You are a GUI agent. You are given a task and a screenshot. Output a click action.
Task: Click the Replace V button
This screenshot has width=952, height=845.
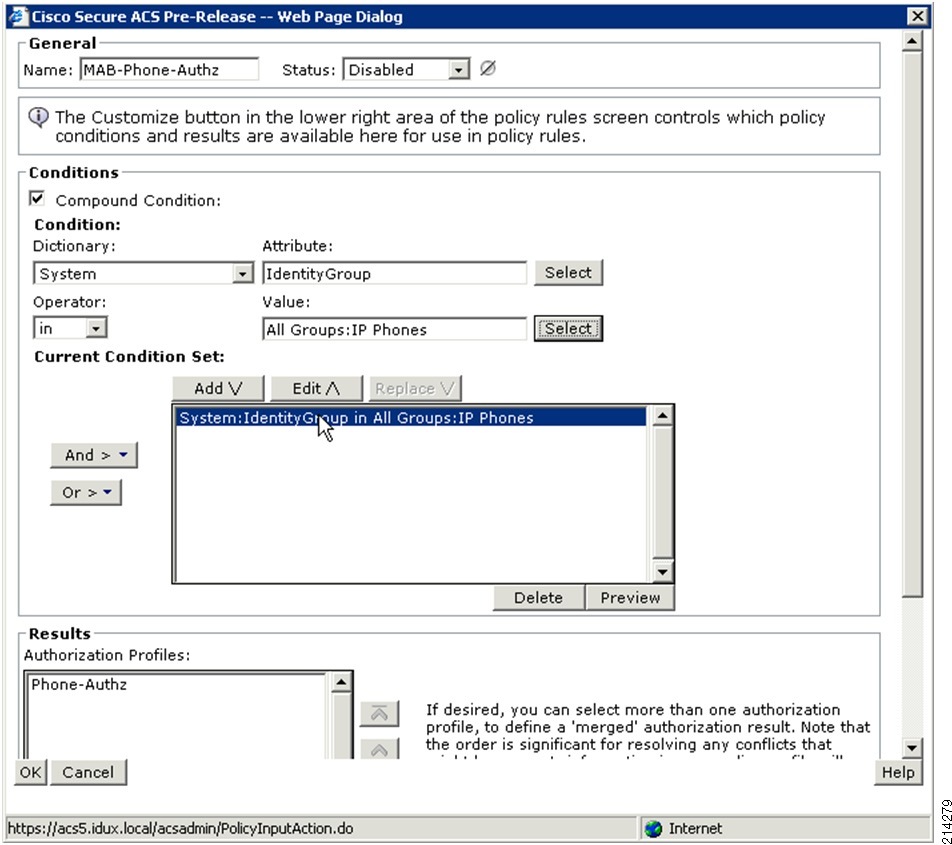[415, 389]
